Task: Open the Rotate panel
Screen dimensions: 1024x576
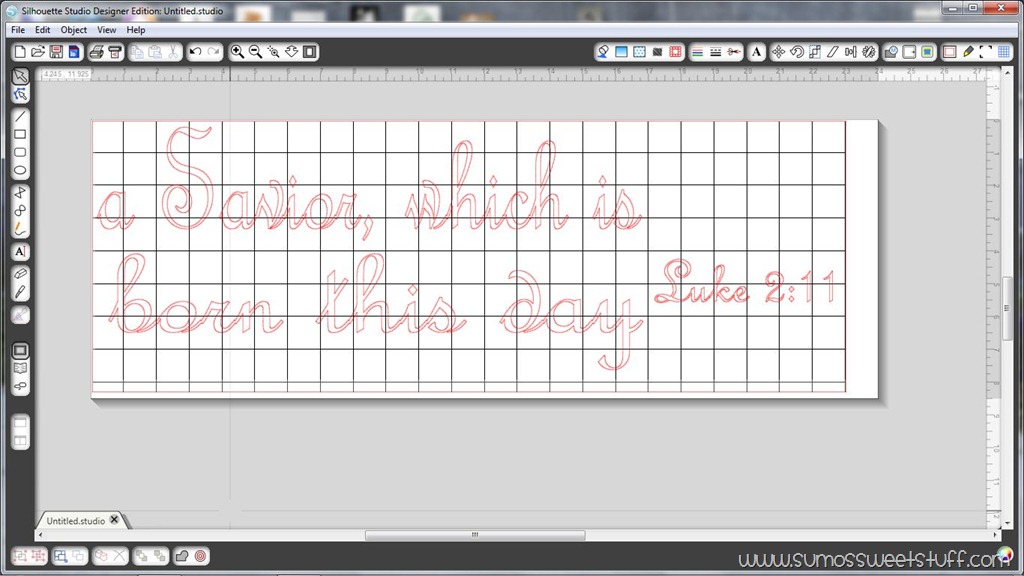Action: 797,52
